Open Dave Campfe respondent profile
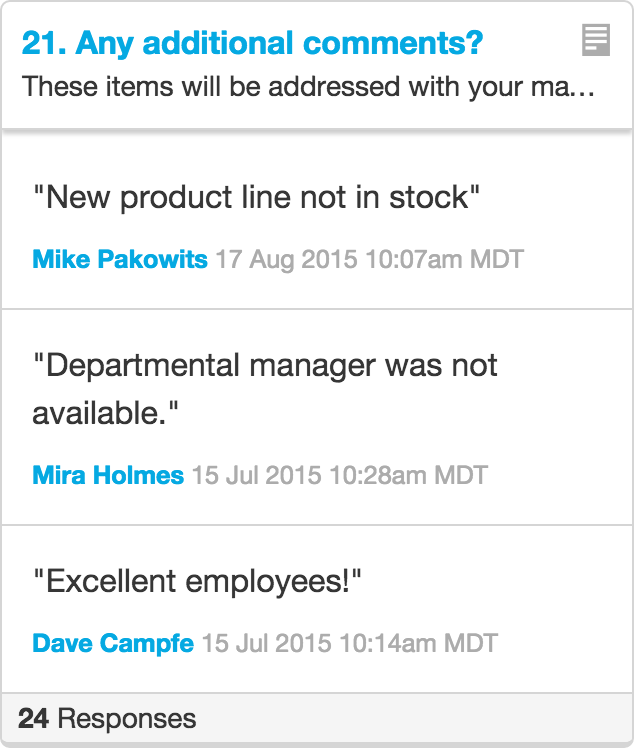The height and width of the screenshot is (748, 634). [113, 643]
